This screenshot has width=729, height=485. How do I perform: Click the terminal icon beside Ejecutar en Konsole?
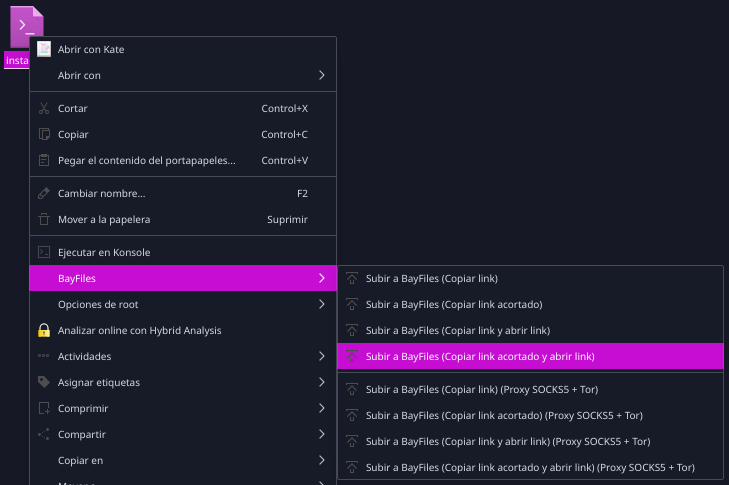tap(44, 252)
